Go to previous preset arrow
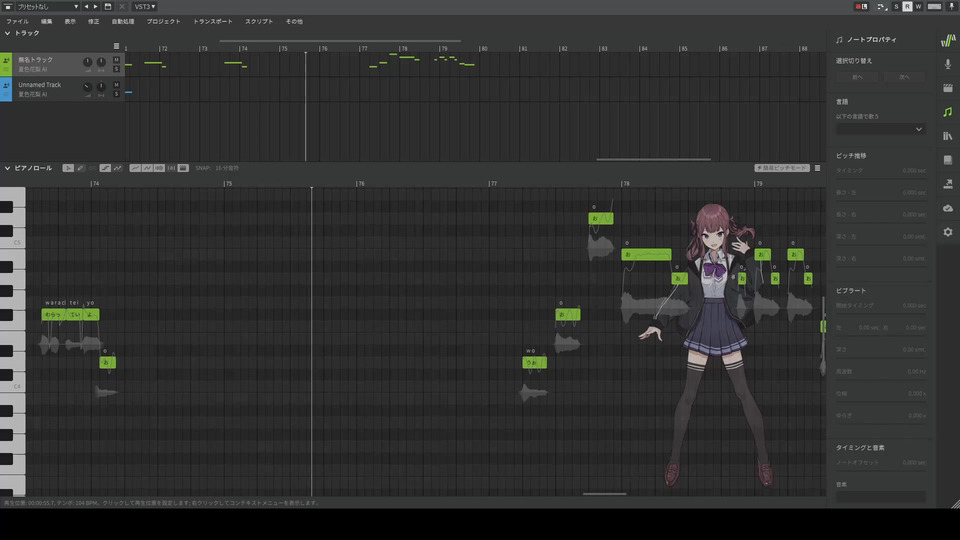This screenshot has width=960, height=540. point(86,7)
